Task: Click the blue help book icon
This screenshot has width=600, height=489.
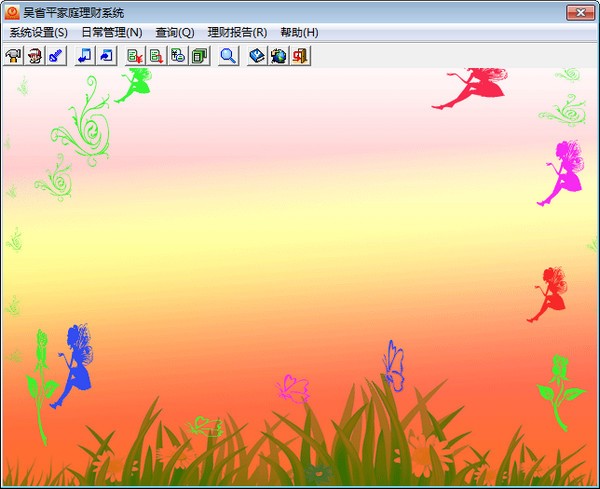Action: point(258,56)
